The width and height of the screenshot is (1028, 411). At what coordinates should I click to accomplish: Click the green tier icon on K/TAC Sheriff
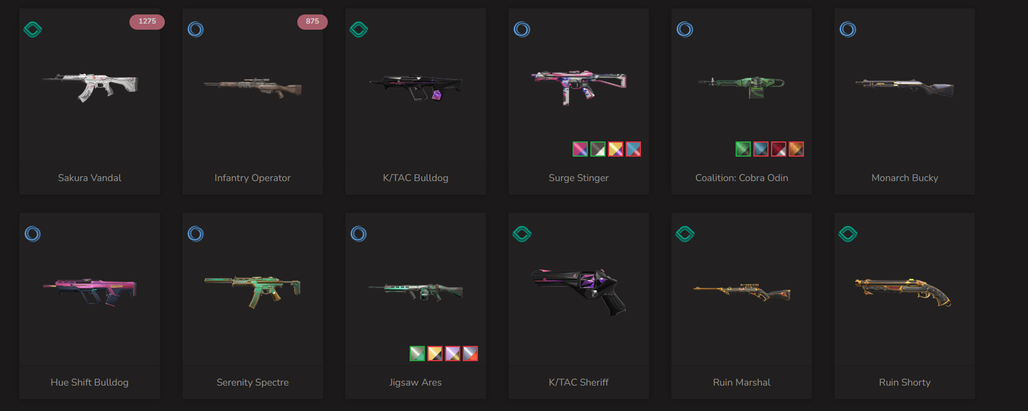coord(522,233)
